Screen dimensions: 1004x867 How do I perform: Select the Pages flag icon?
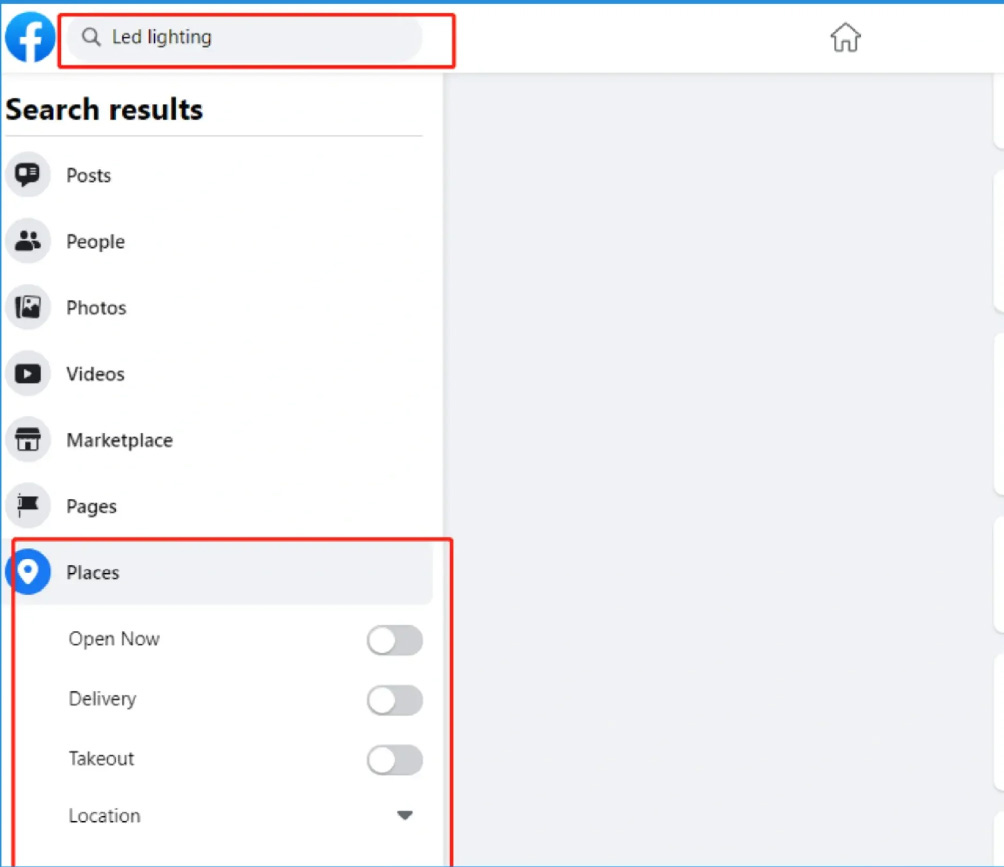[28, 506]
